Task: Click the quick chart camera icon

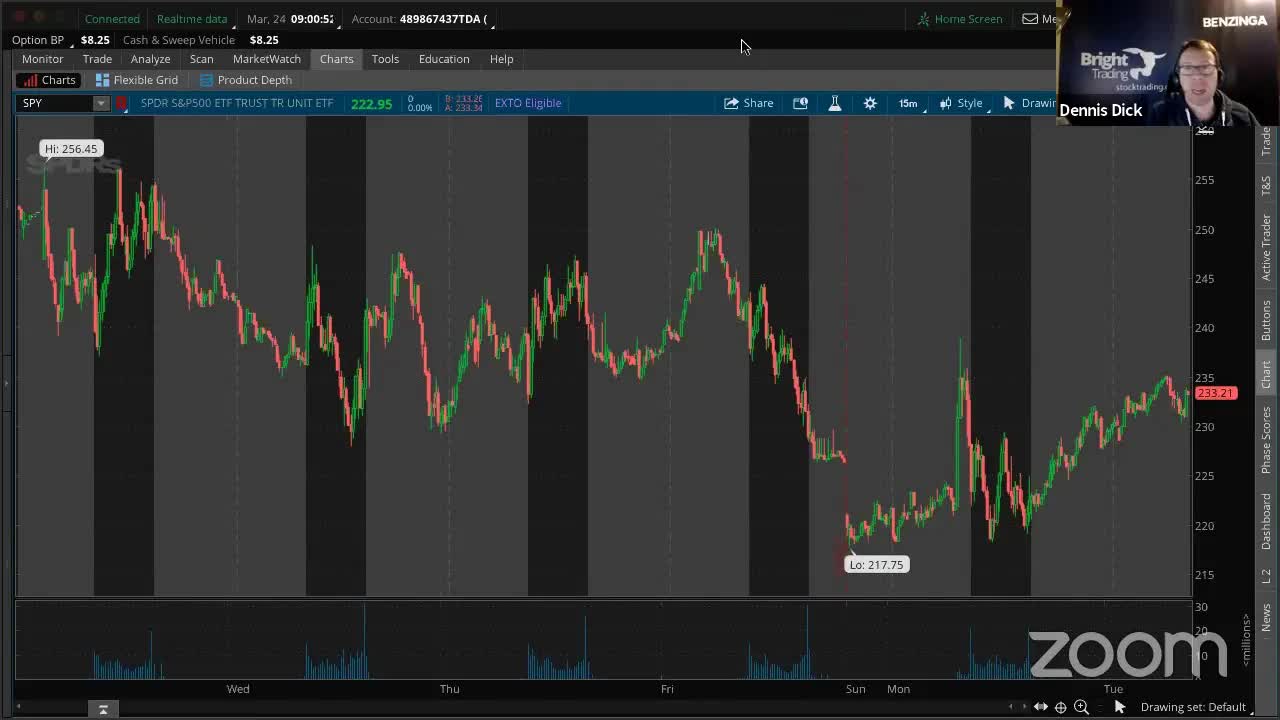Action: (800, 103)
